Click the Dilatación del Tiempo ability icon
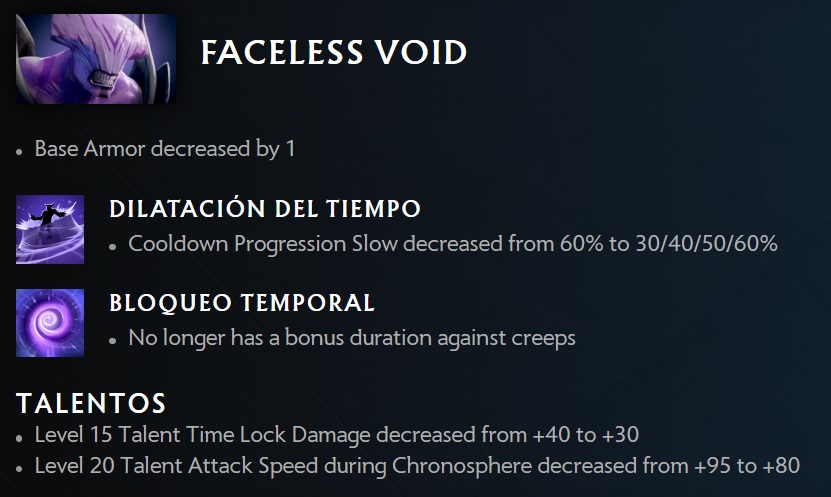The image size is (831, 497). pyautogui.click(x=50, y=229)
